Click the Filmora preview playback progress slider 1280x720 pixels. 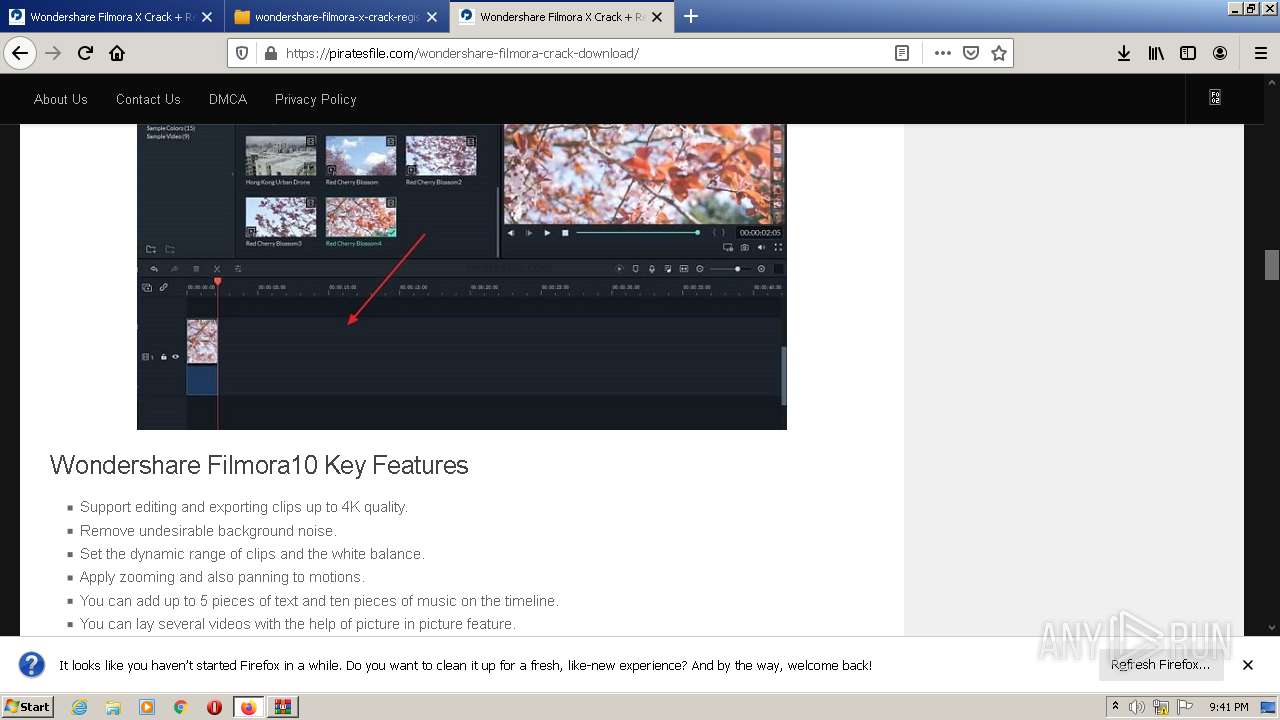pyautogui.click(x=638, y=233)
